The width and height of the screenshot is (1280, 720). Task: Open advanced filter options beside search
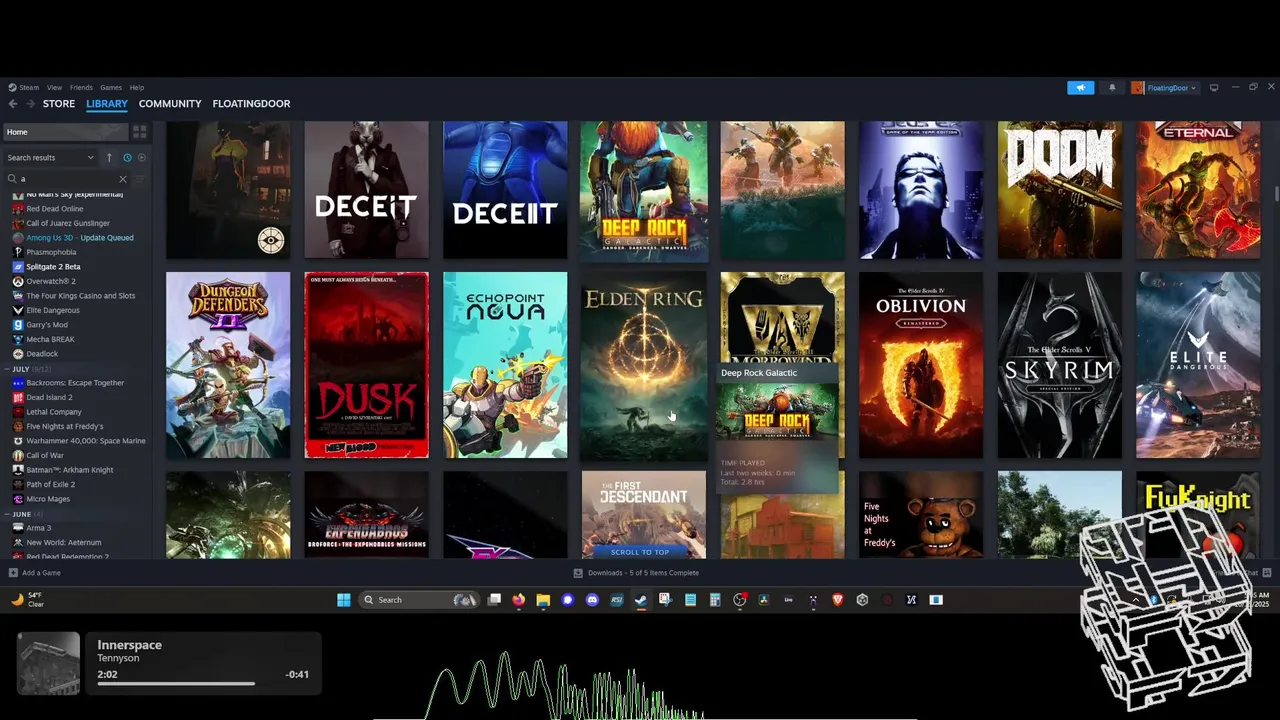140,179
